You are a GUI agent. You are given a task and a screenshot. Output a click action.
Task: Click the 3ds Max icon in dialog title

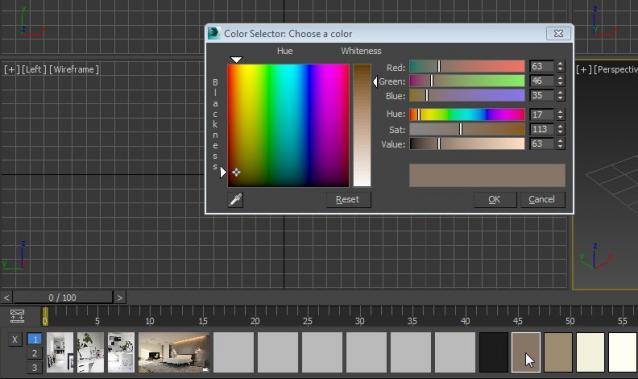point(214,33)
